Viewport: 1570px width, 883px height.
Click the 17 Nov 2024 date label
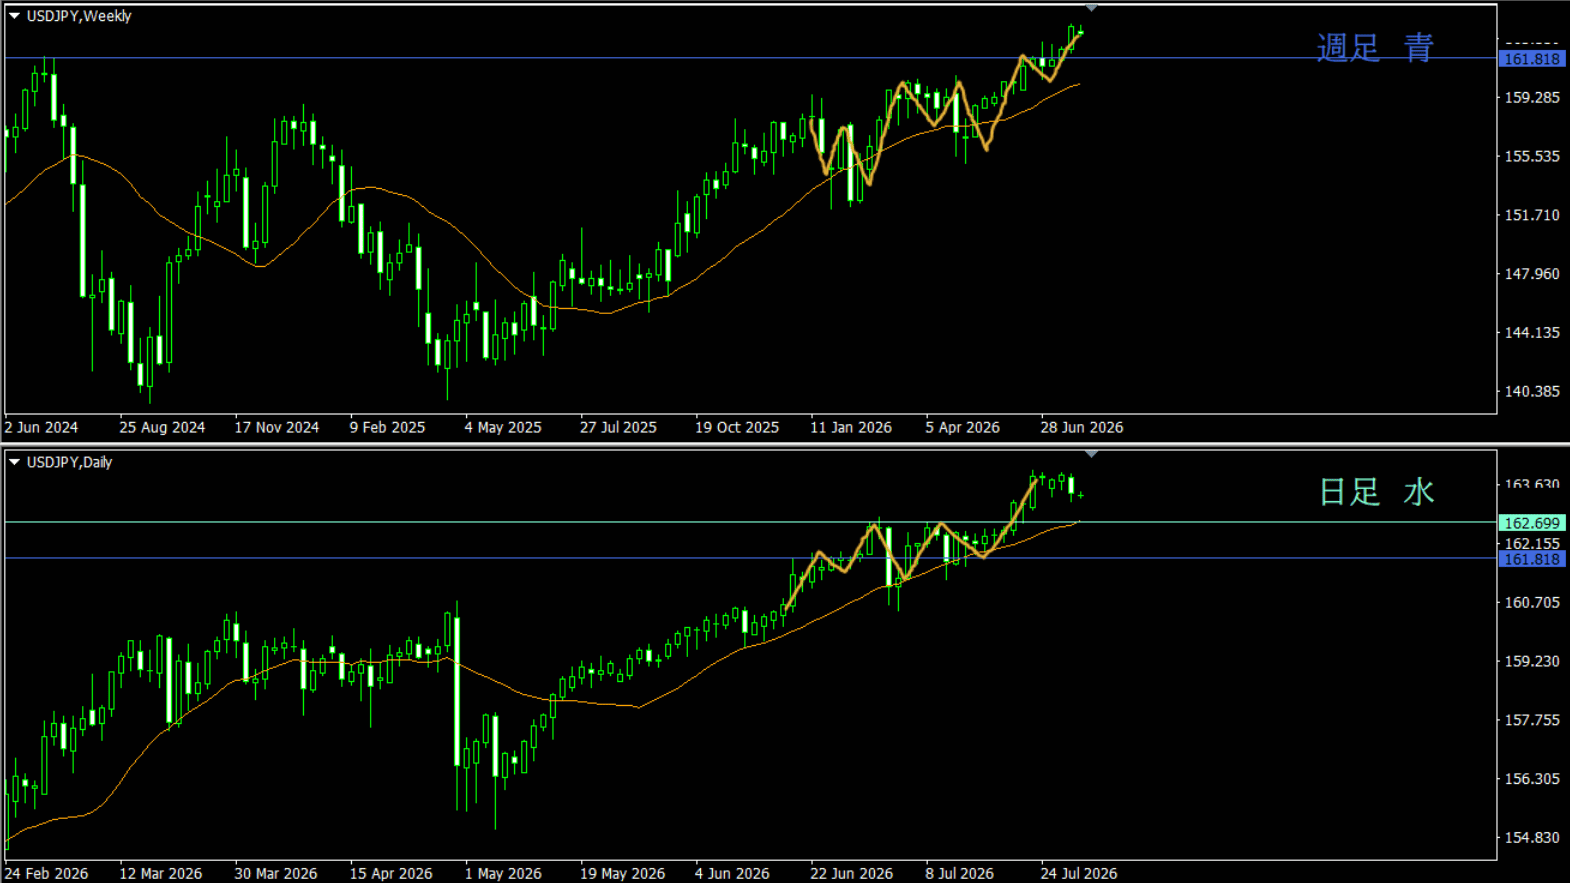[x=277, y=427]
